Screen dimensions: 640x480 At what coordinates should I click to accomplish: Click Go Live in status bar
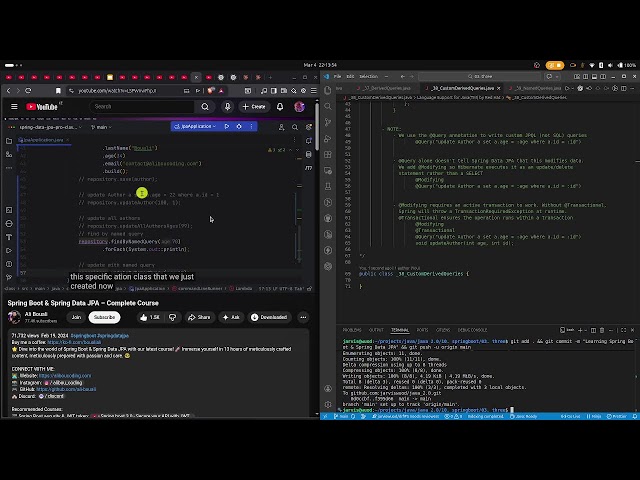(571, 416)
